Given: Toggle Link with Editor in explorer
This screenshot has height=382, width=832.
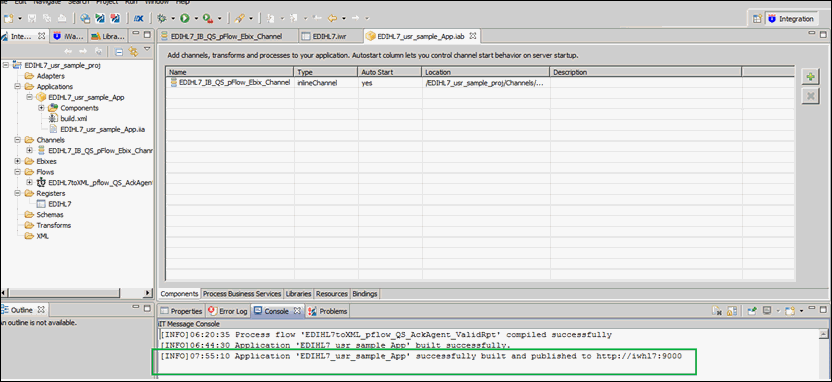Looking at the screenshot, I should [133, 51].
